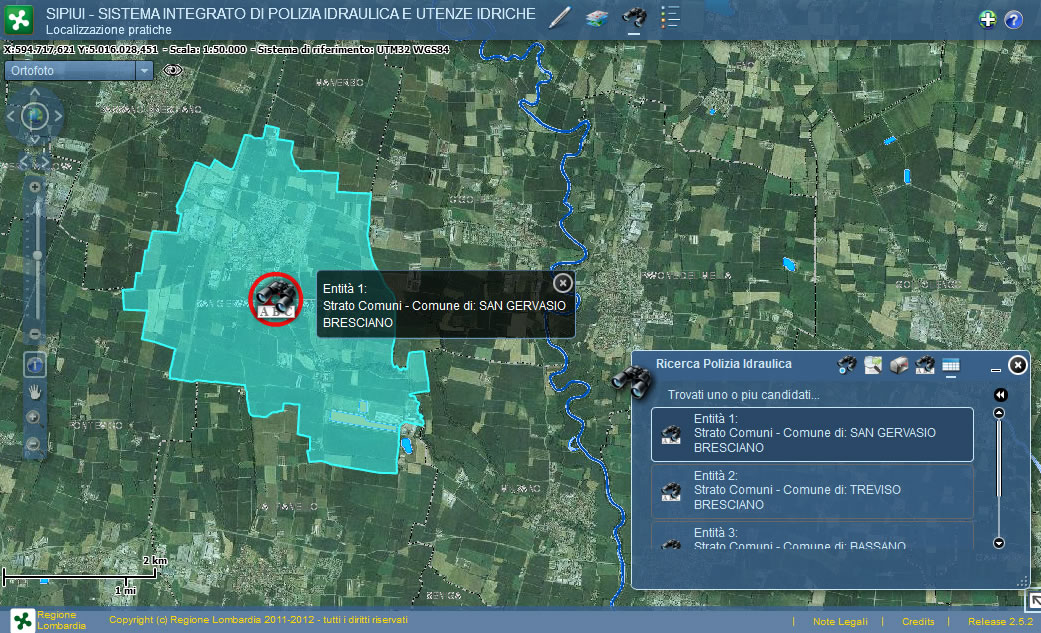Open the map magnifier search tab
This screenshot has height=633, width=1041.
[x=873, y=365]
